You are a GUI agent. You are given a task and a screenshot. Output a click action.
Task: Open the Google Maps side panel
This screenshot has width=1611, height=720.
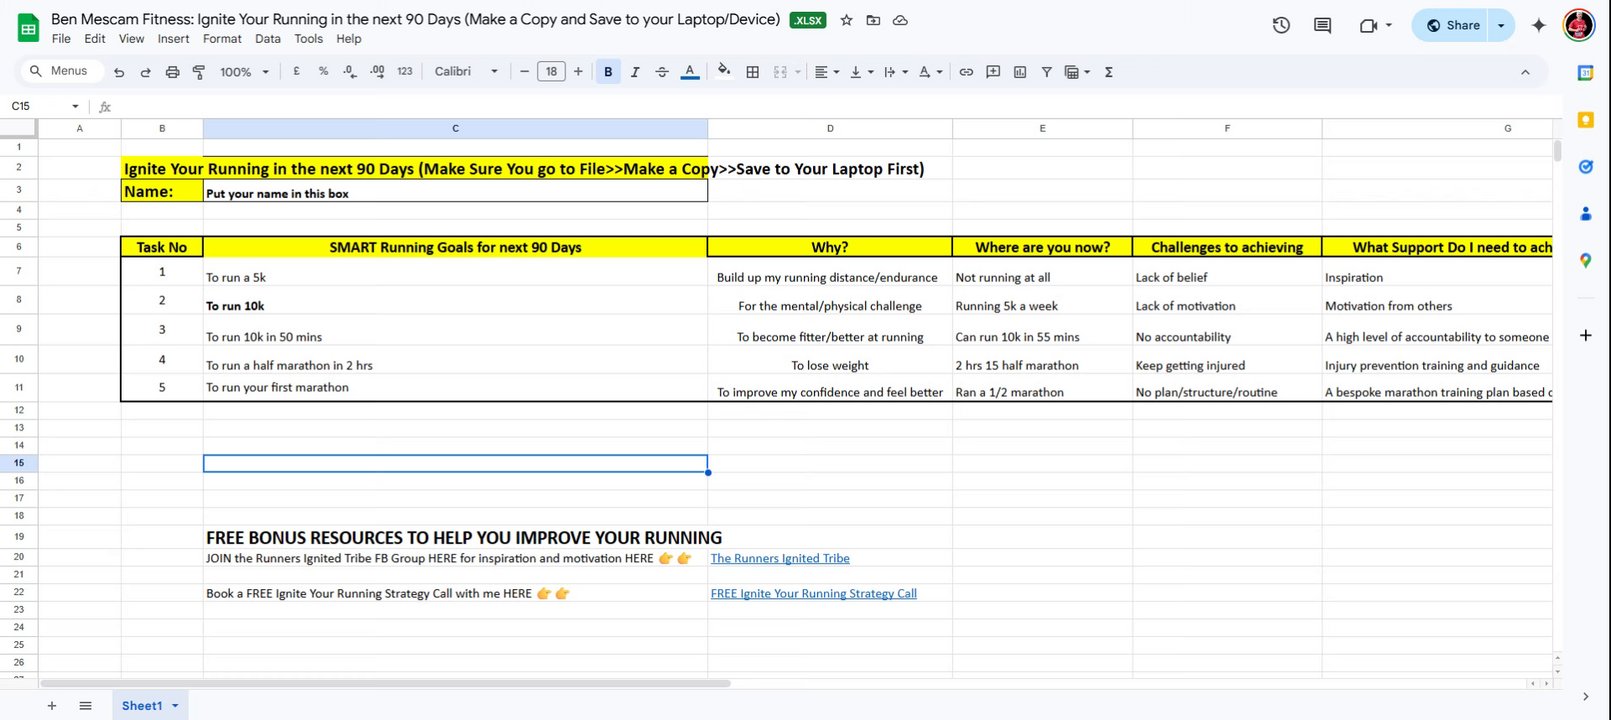tap(1585, 260)
